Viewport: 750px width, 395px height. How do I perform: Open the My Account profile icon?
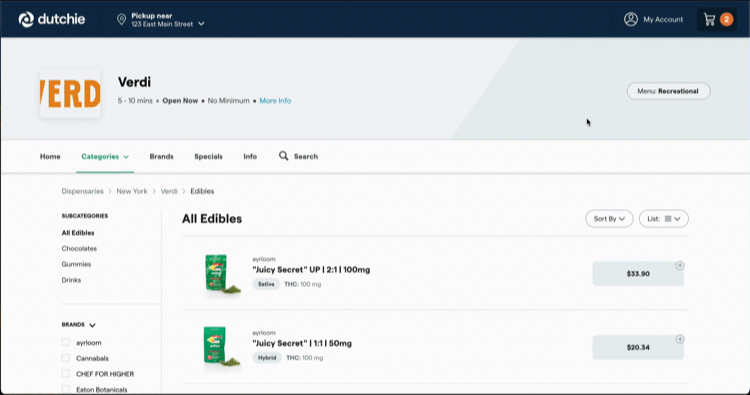631,19
